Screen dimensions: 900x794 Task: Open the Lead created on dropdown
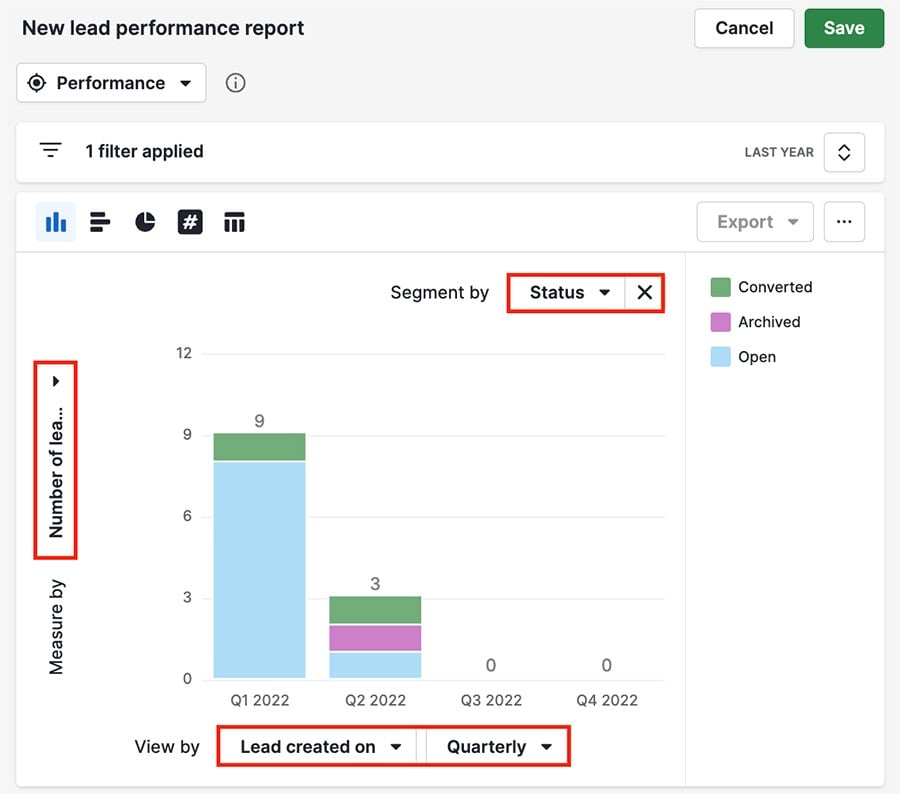point(316,746)
